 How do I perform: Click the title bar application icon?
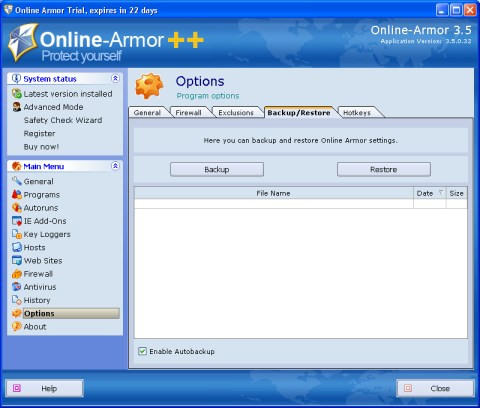coord(8,10)
